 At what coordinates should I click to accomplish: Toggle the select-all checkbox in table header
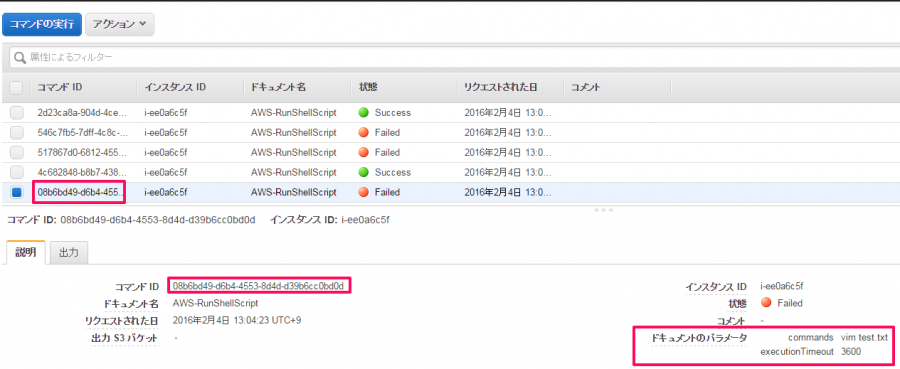coord(17,88)
